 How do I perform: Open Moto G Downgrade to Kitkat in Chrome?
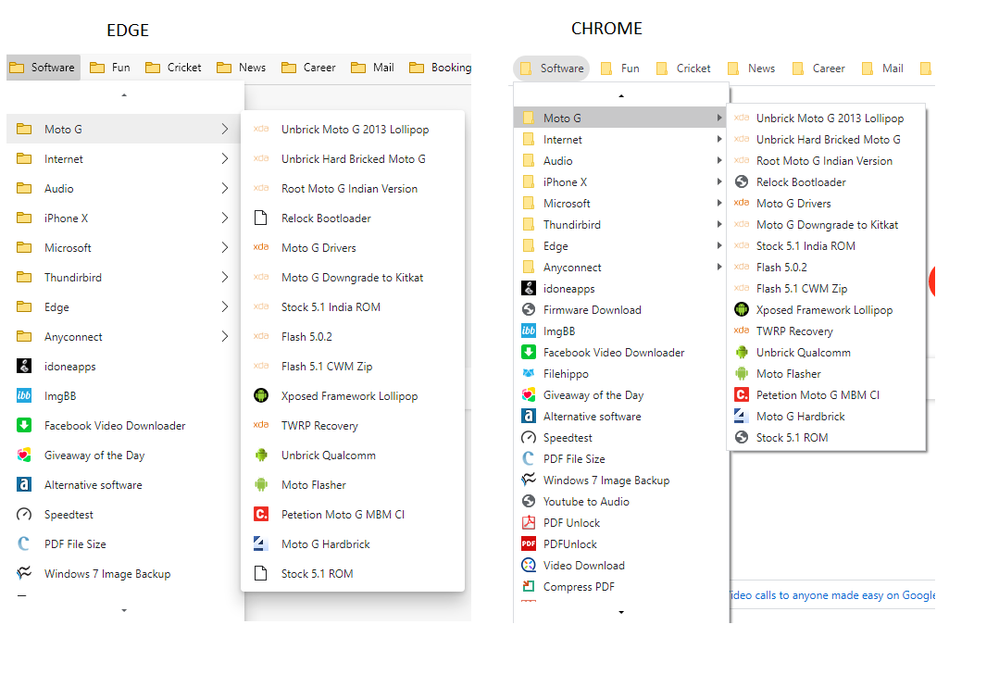(826, 224)
